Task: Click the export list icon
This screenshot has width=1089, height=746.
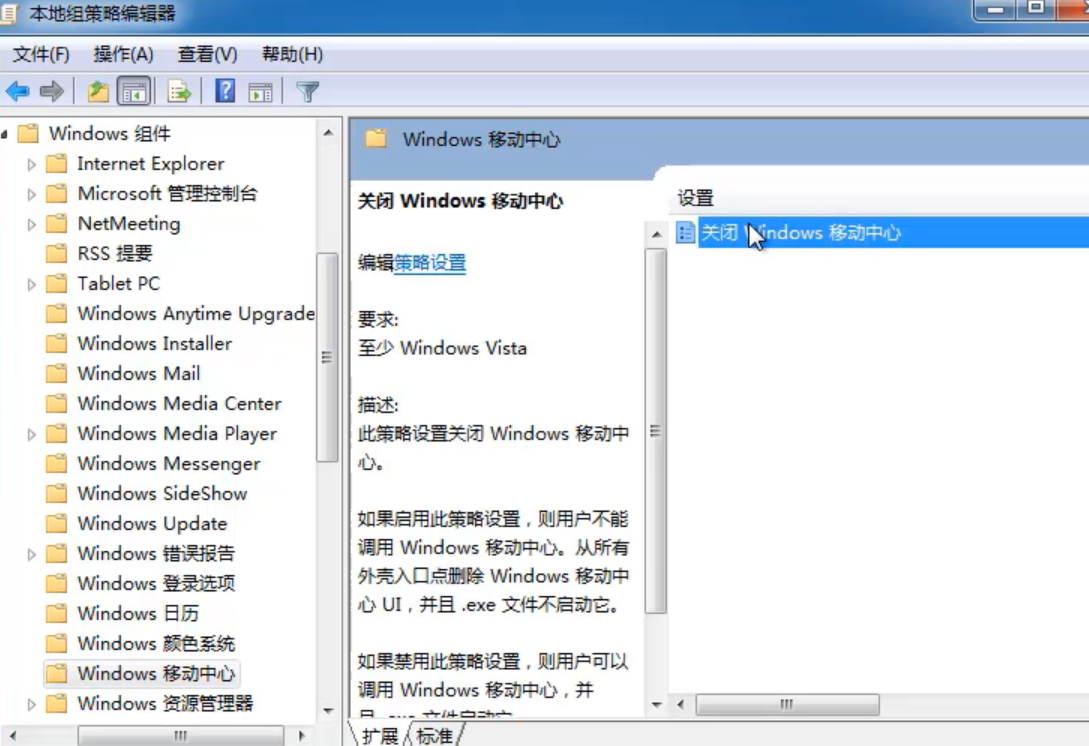Action: click(x=177, y=90)
